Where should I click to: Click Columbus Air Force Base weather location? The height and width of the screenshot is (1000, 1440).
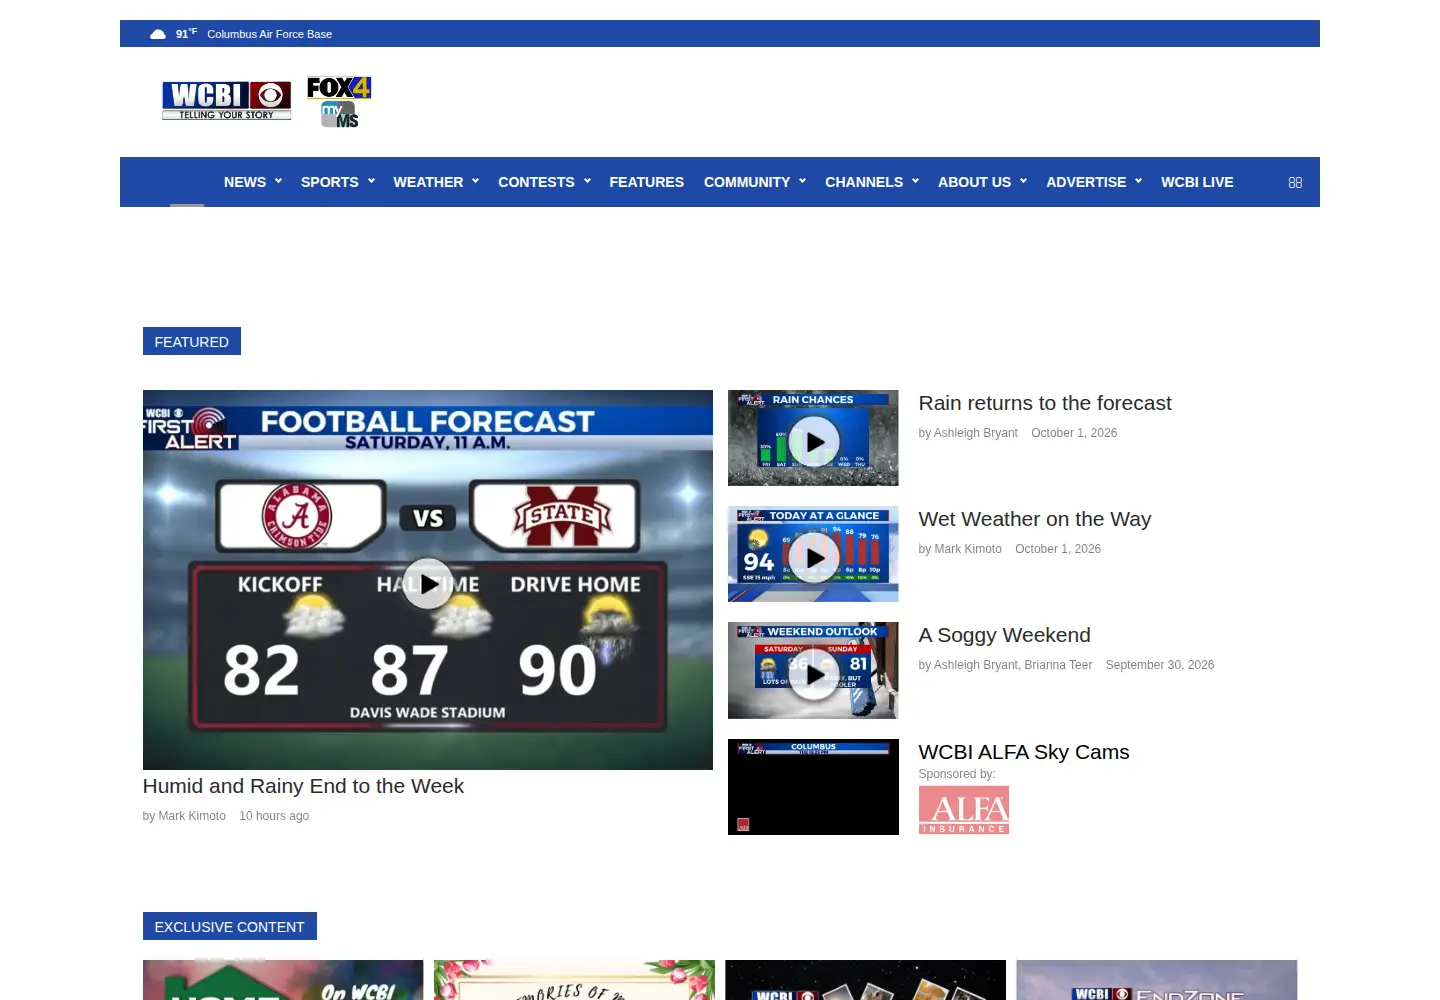[x=270, y=34]
